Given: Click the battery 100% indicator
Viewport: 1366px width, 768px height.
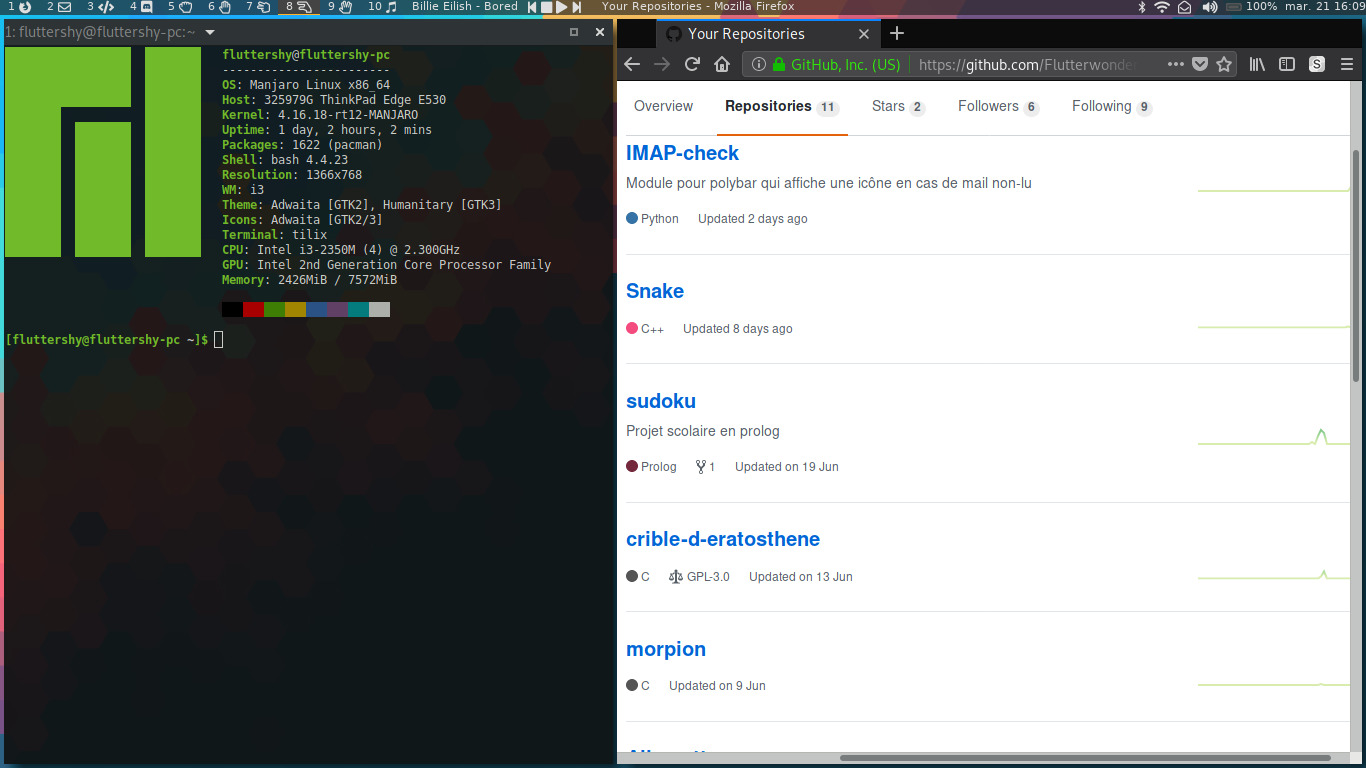Looking at the screenshot, I should 1252,7.
